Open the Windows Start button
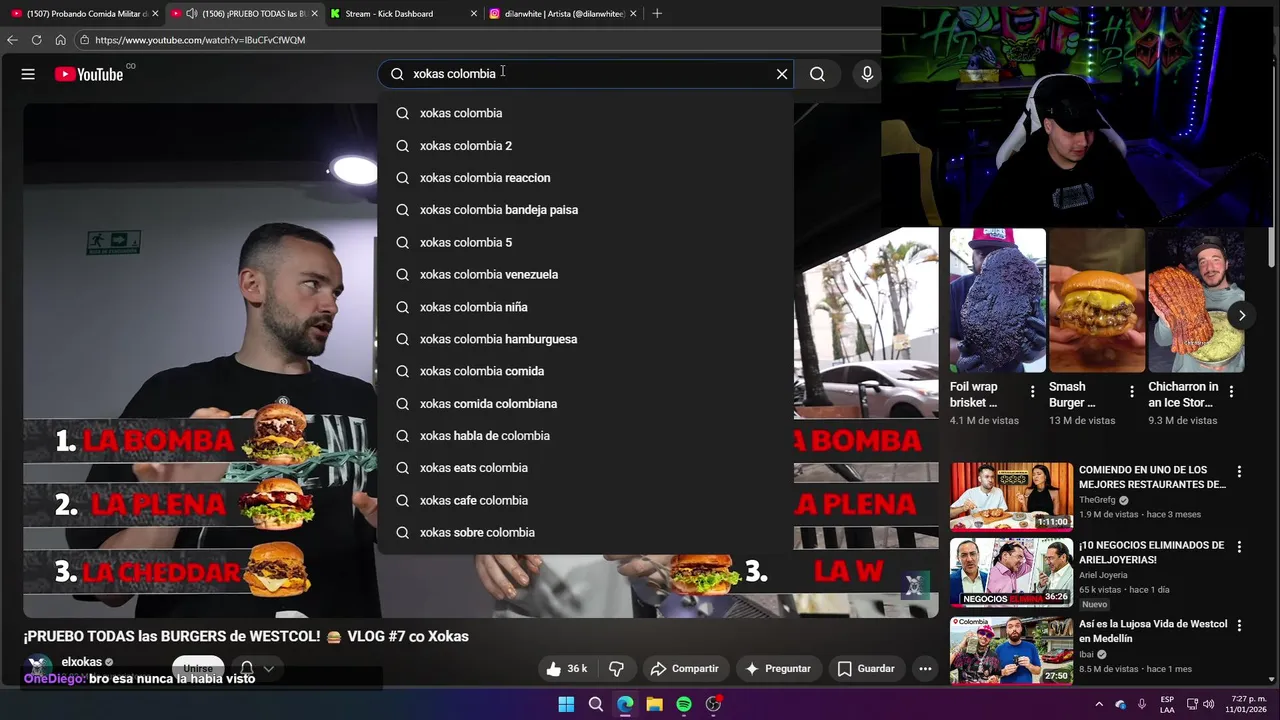This screenshot has width=1280, height=720. (x=566, y=704)
